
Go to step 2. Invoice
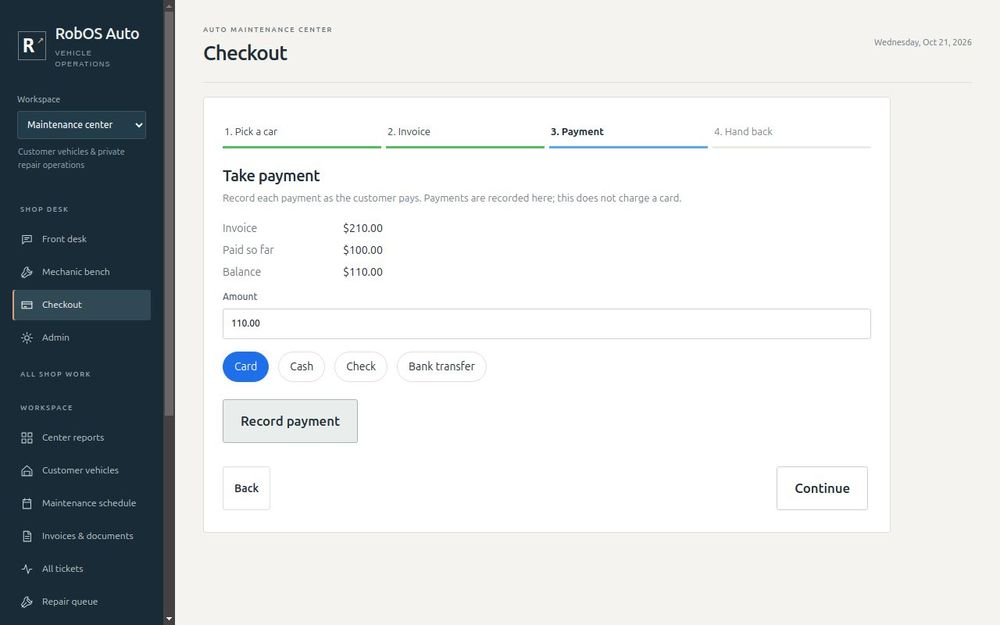(x=465, y=132)
